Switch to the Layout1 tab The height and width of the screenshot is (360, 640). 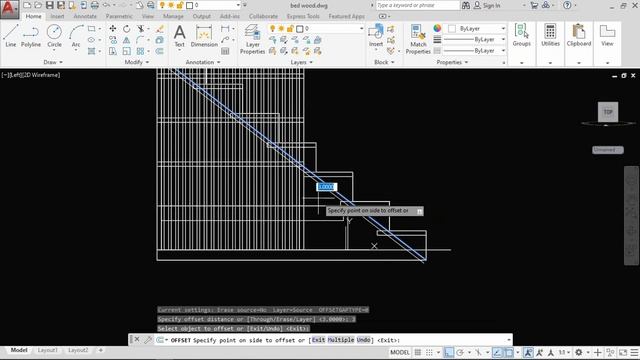pyautogui.click(x=47, y=350)
